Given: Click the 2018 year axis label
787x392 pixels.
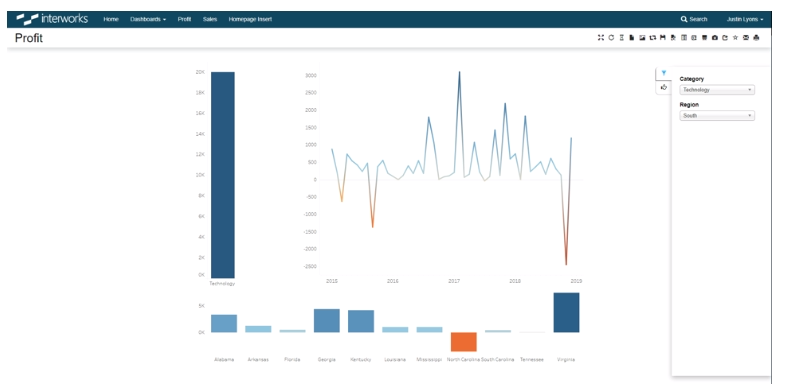Looking at the screenshot, I should (x=515, y=281).
